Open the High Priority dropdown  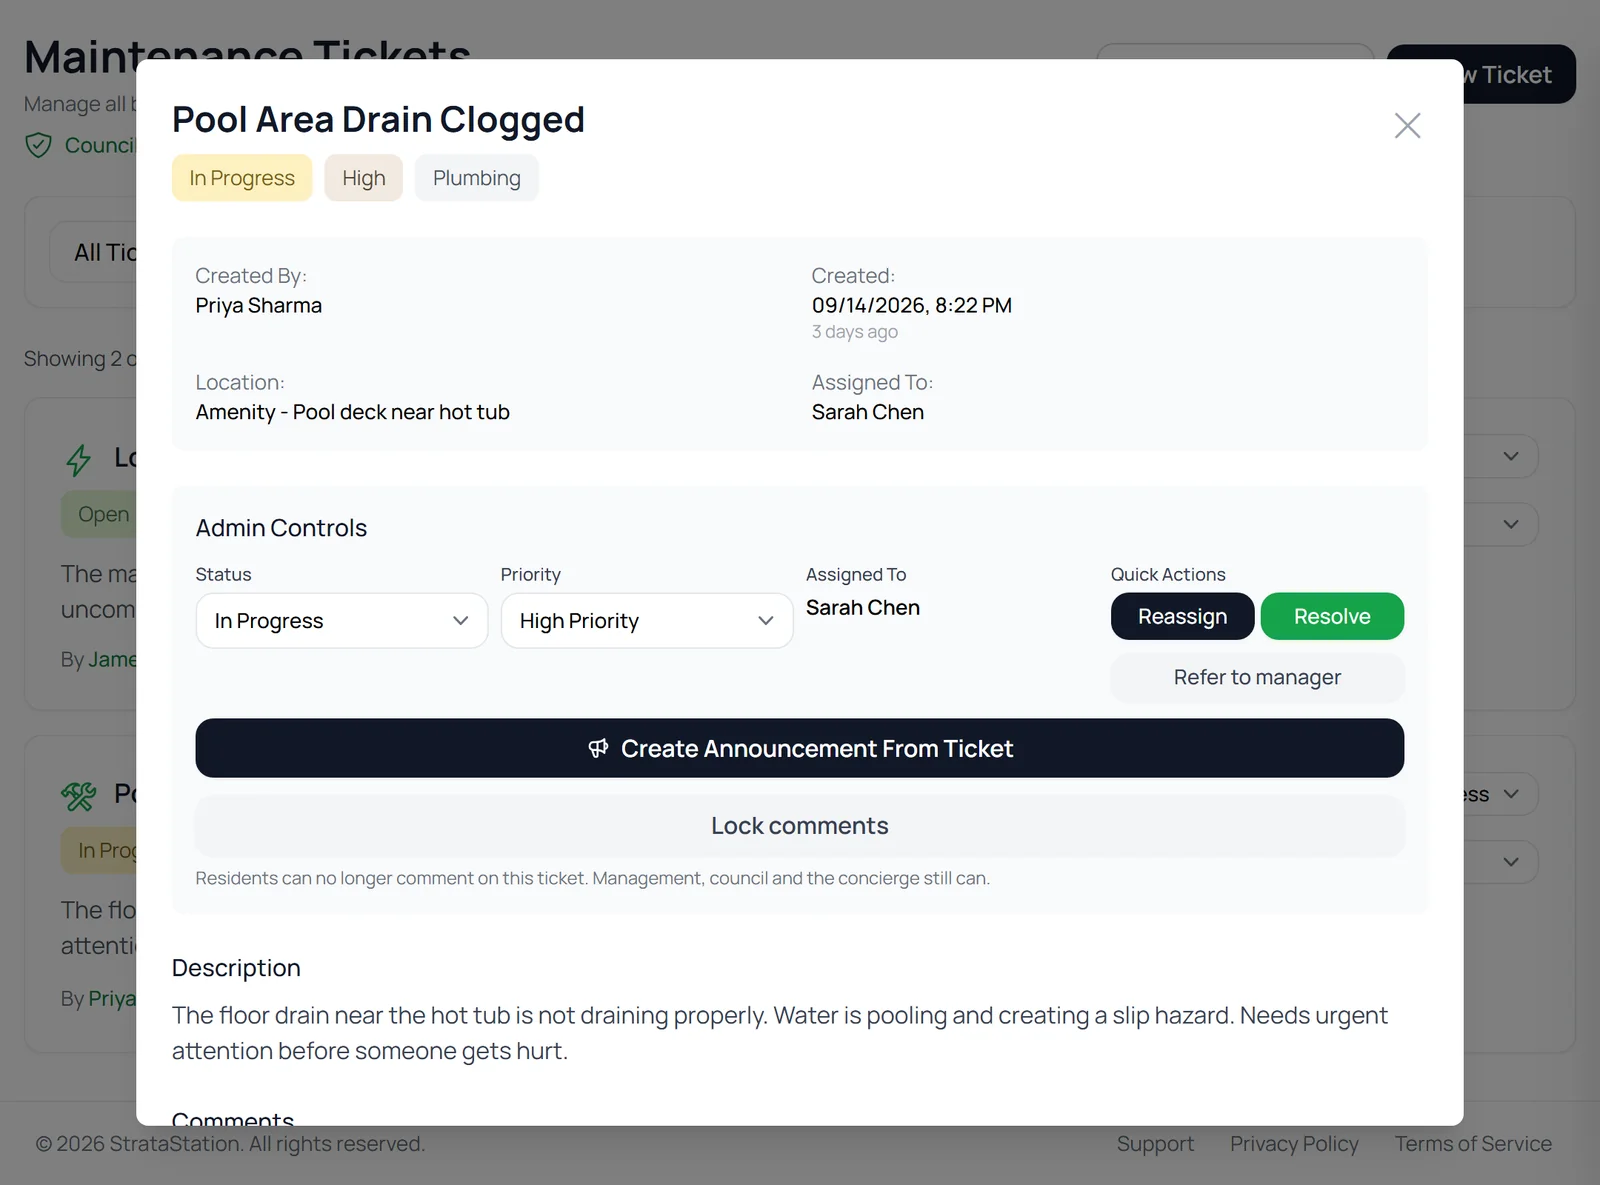point(647,621)
